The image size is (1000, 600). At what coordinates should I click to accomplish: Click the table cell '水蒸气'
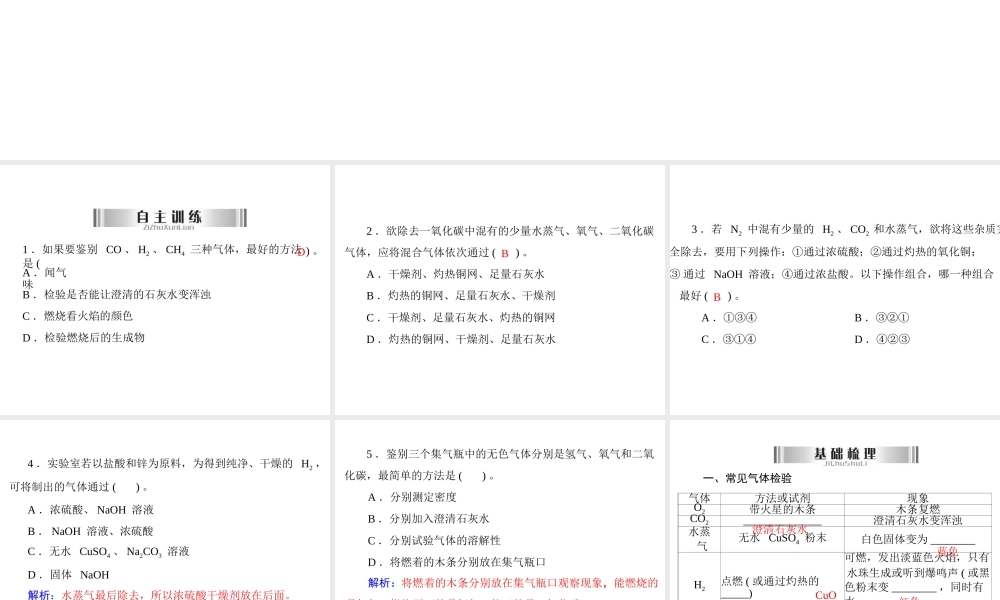point(700,539)
